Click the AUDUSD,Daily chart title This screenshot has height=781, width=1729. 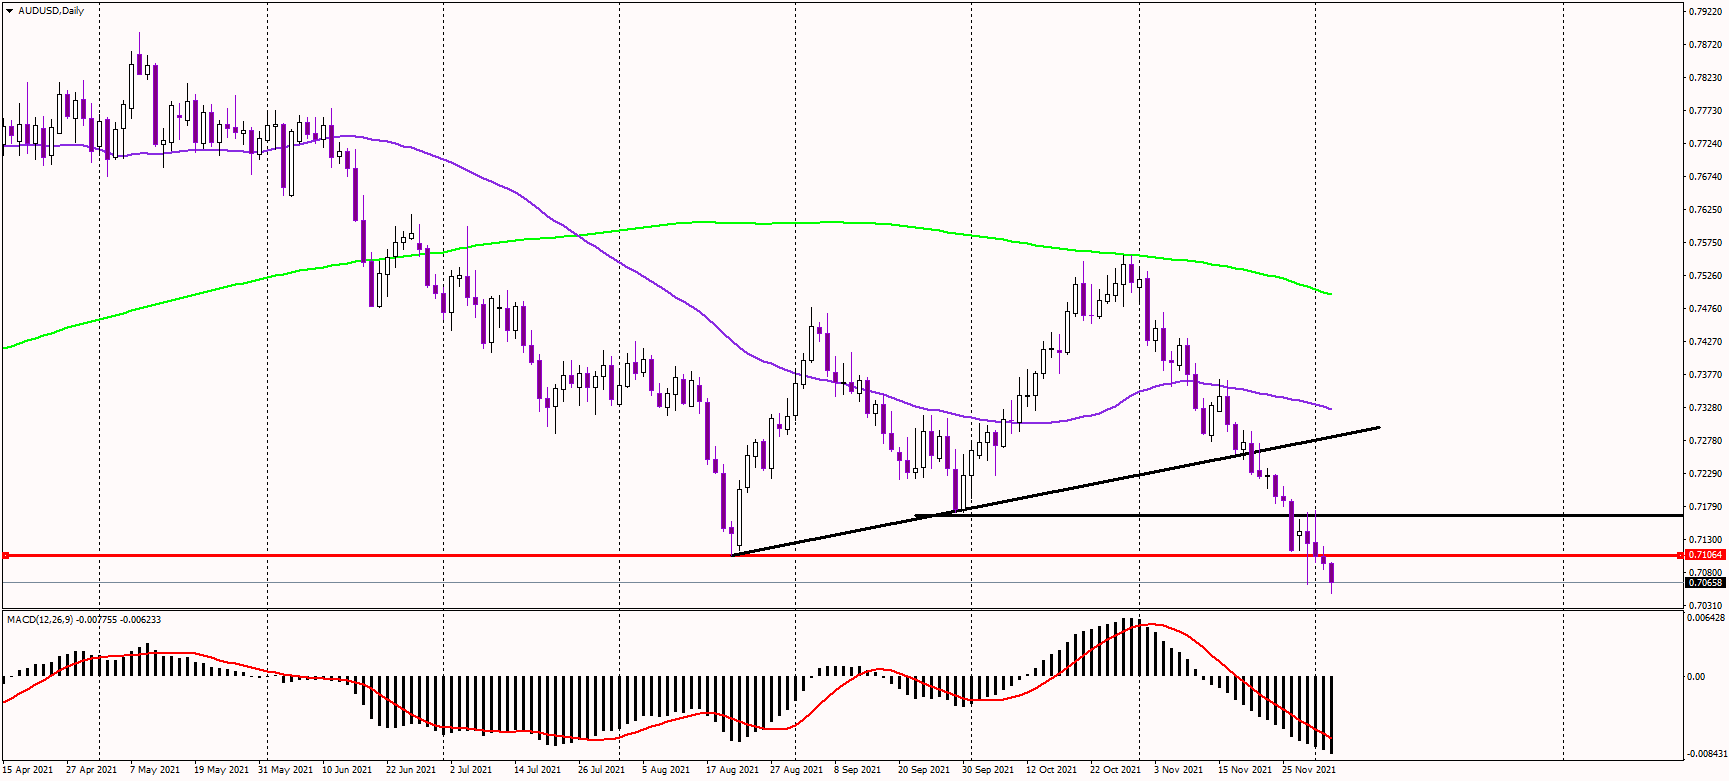(51, 11)
